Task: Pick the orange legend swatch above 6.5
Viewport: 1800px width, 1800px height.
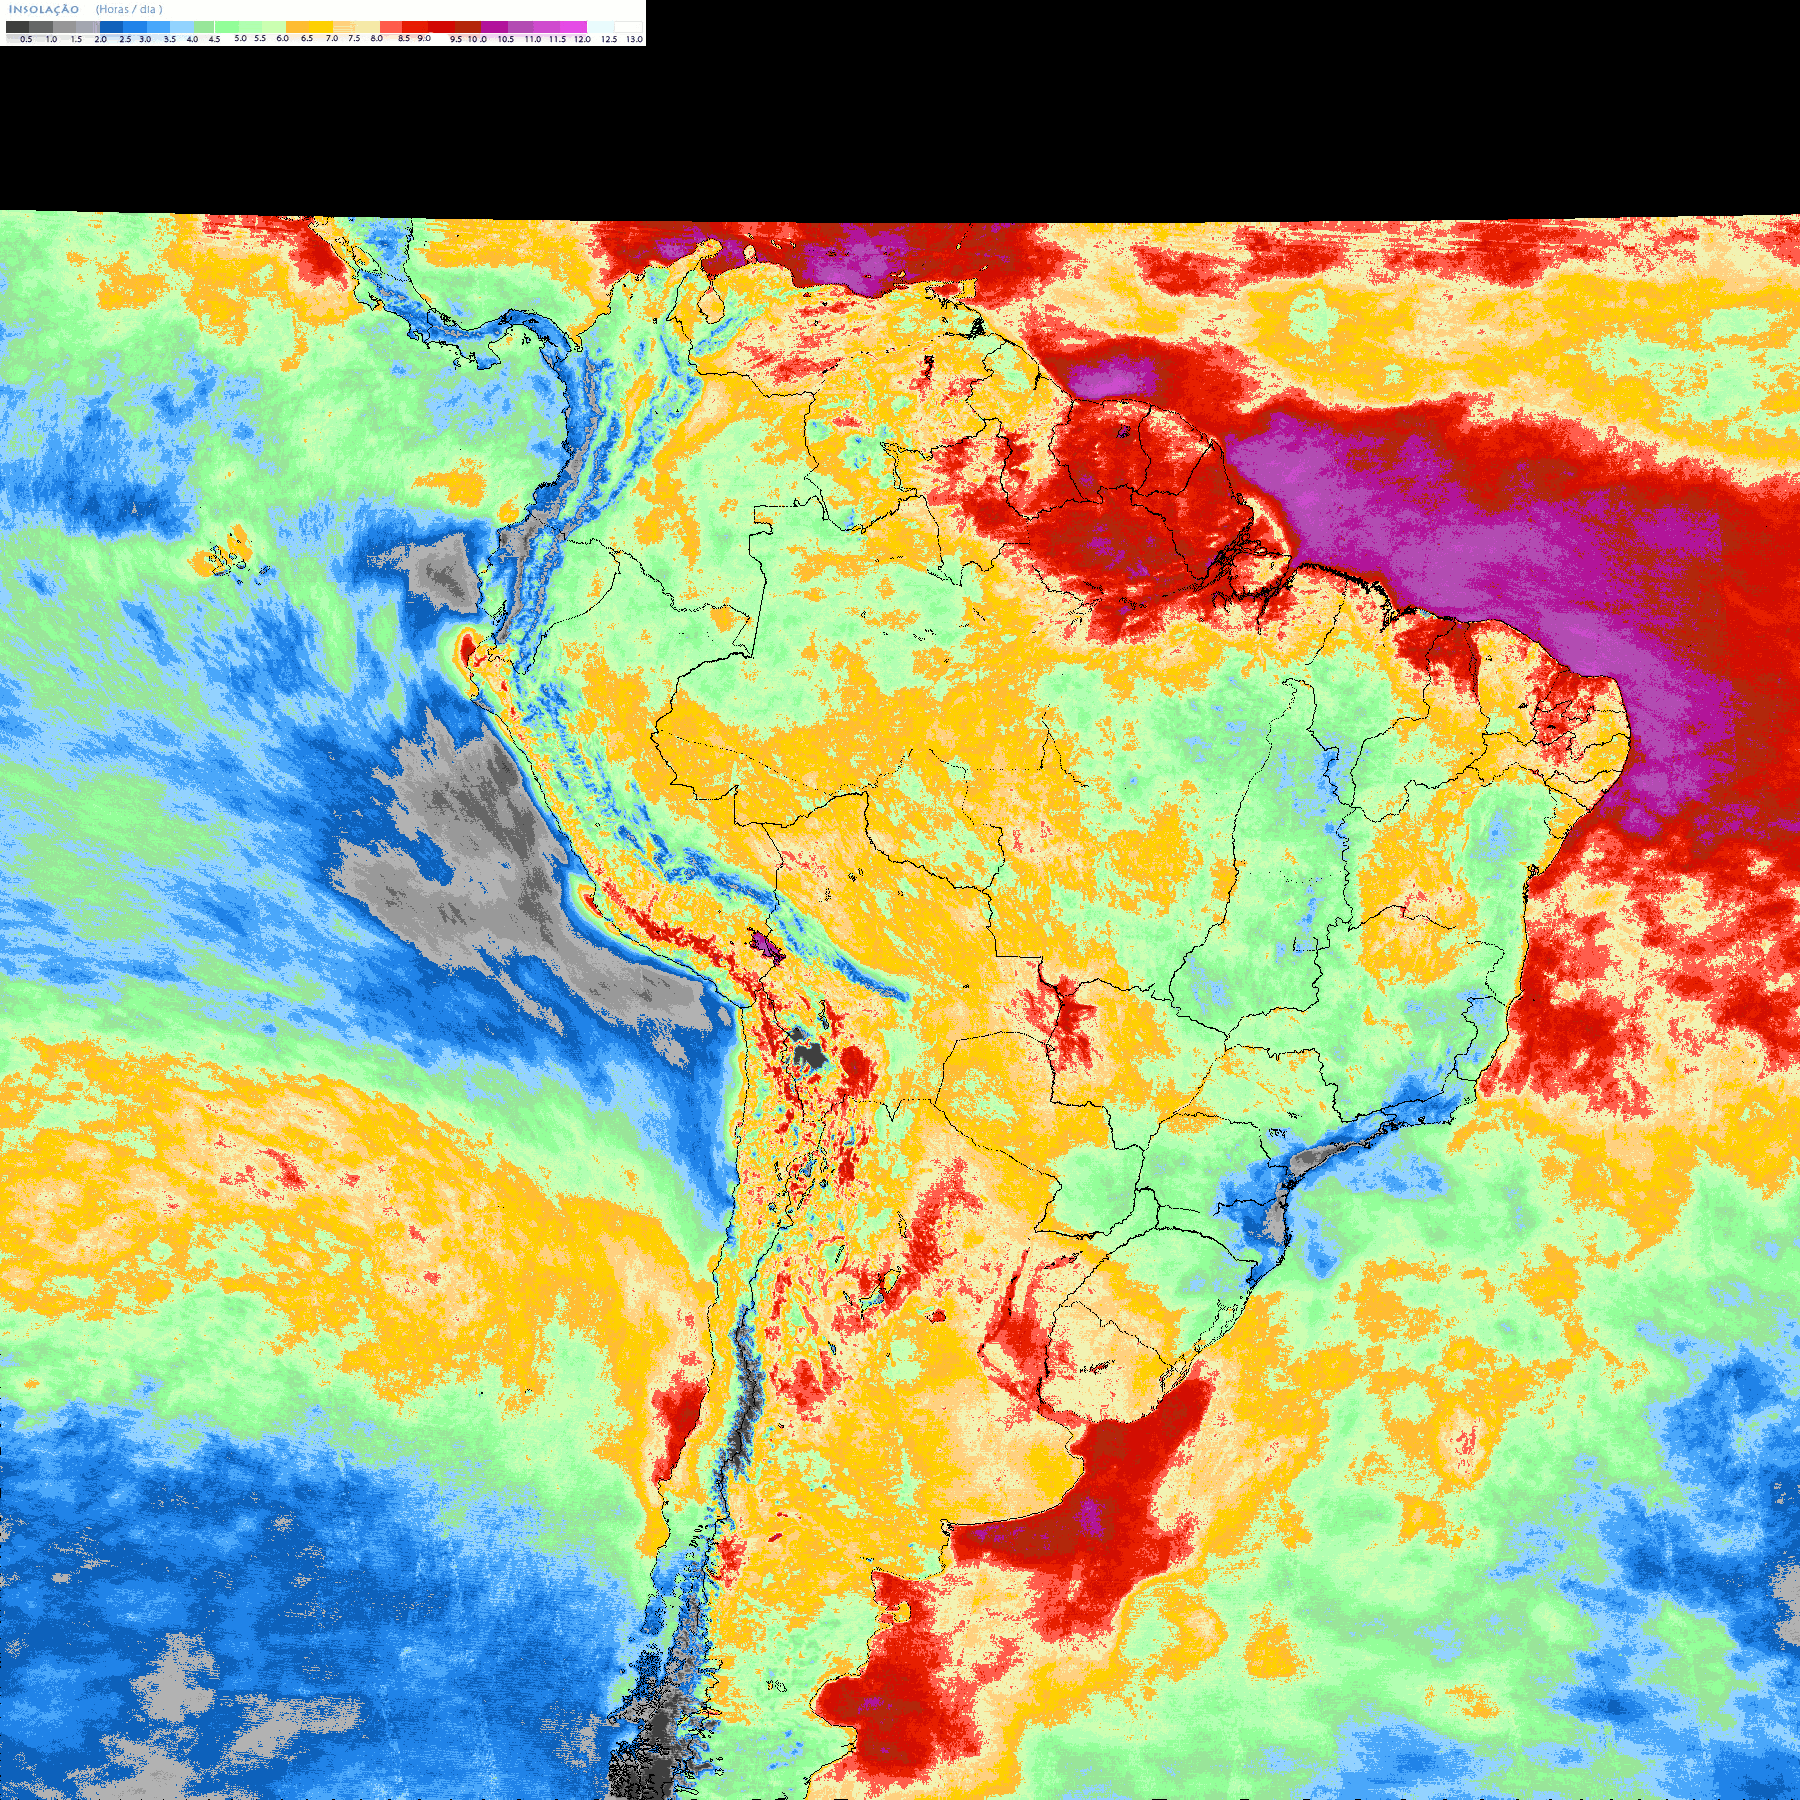Action: coord(297,27)
